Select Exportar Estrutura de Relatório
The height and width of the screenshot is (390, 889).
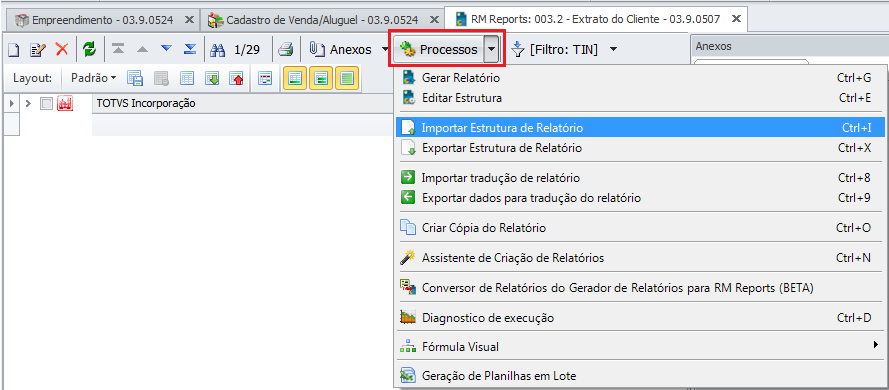pyautogui.click(x=640, y=149)
